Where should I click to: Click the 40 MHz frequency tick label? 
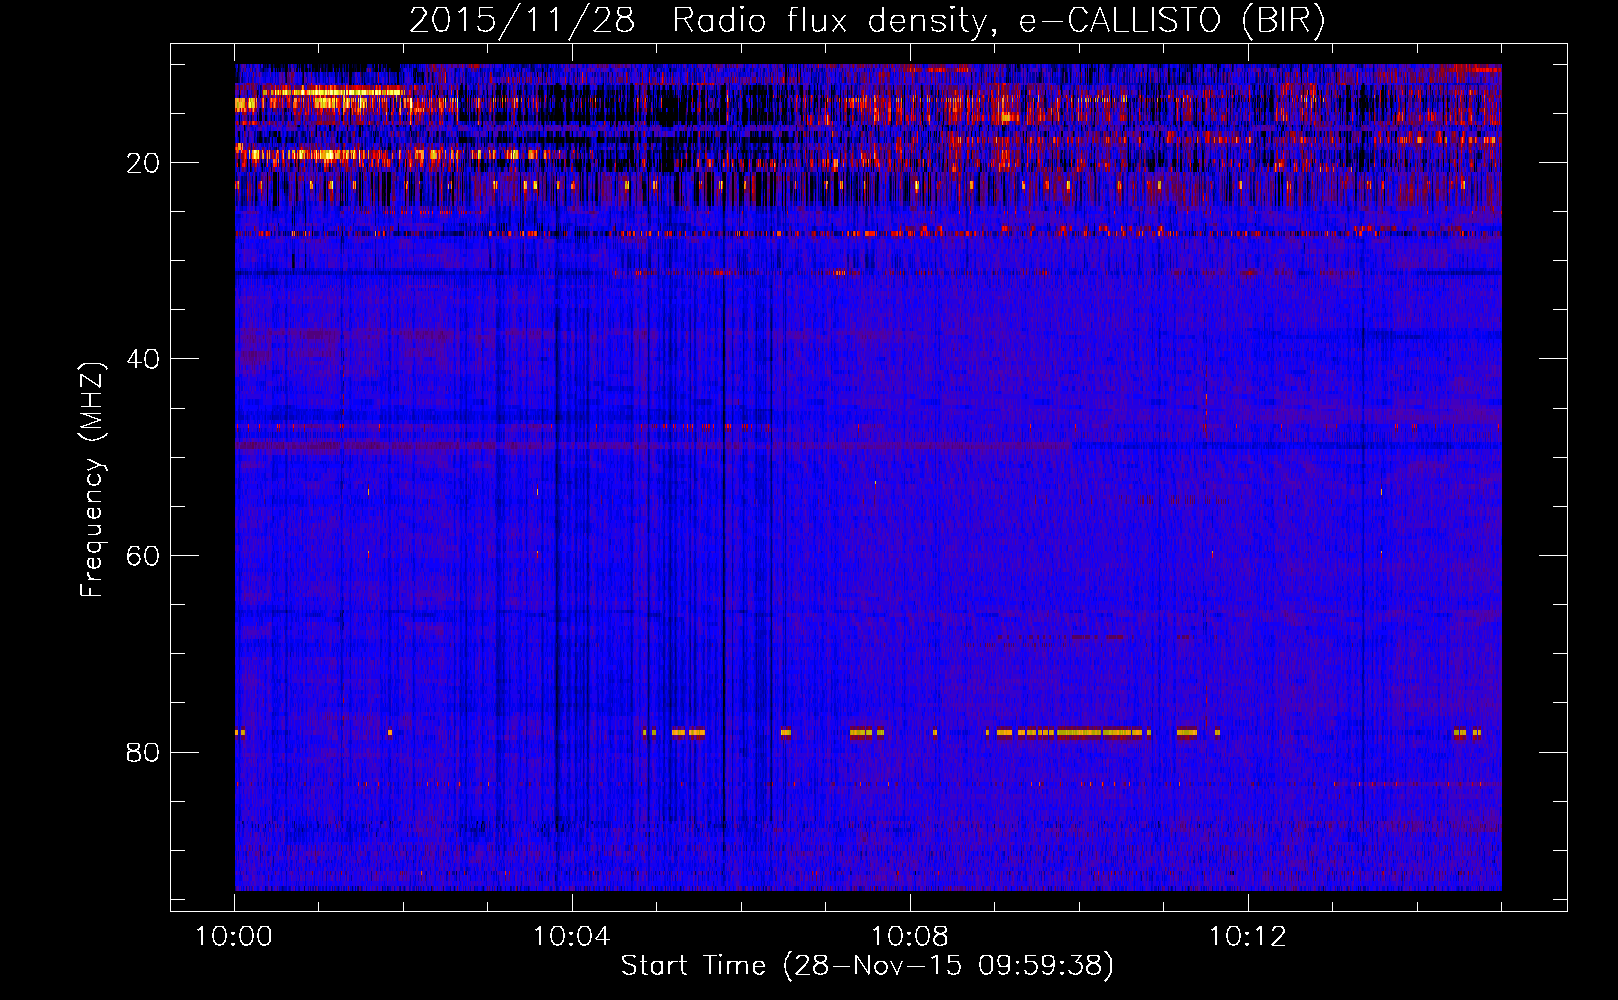143,359
